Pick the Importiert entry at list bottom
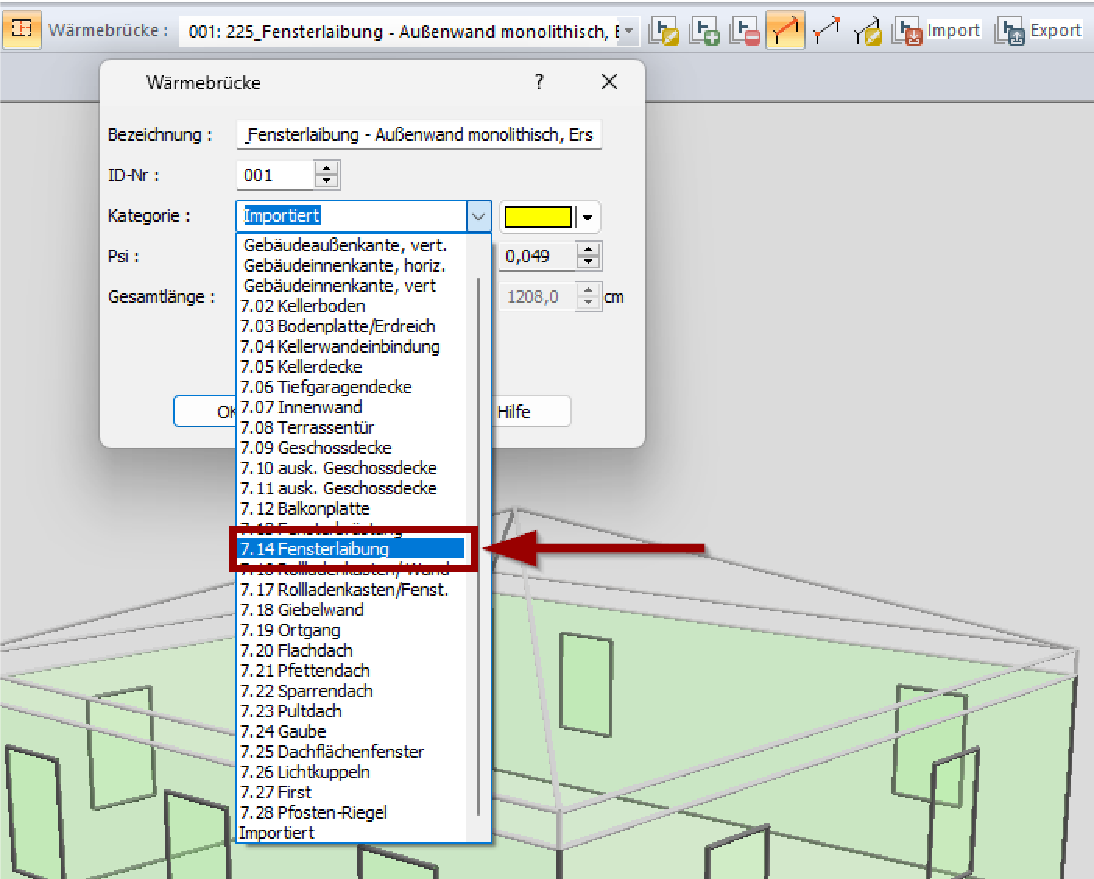The width and height of the screenshot is (1094, 879). tap(278, 833)
